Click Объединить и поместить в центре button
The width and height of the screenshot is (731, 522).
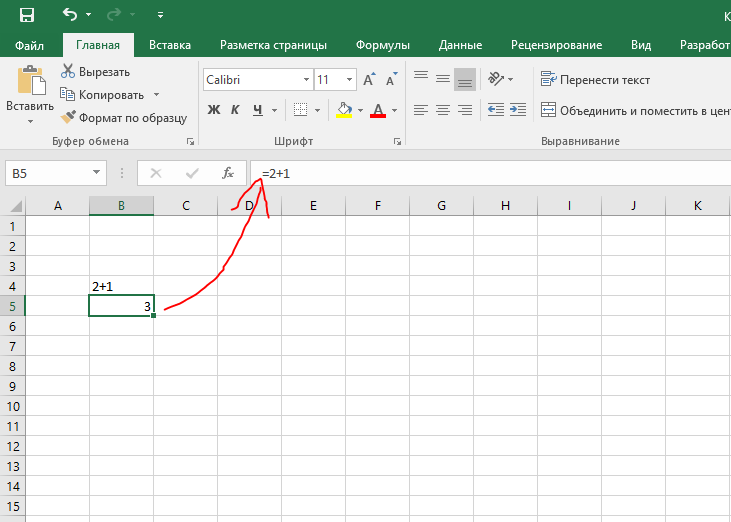(x=635, y=110)
